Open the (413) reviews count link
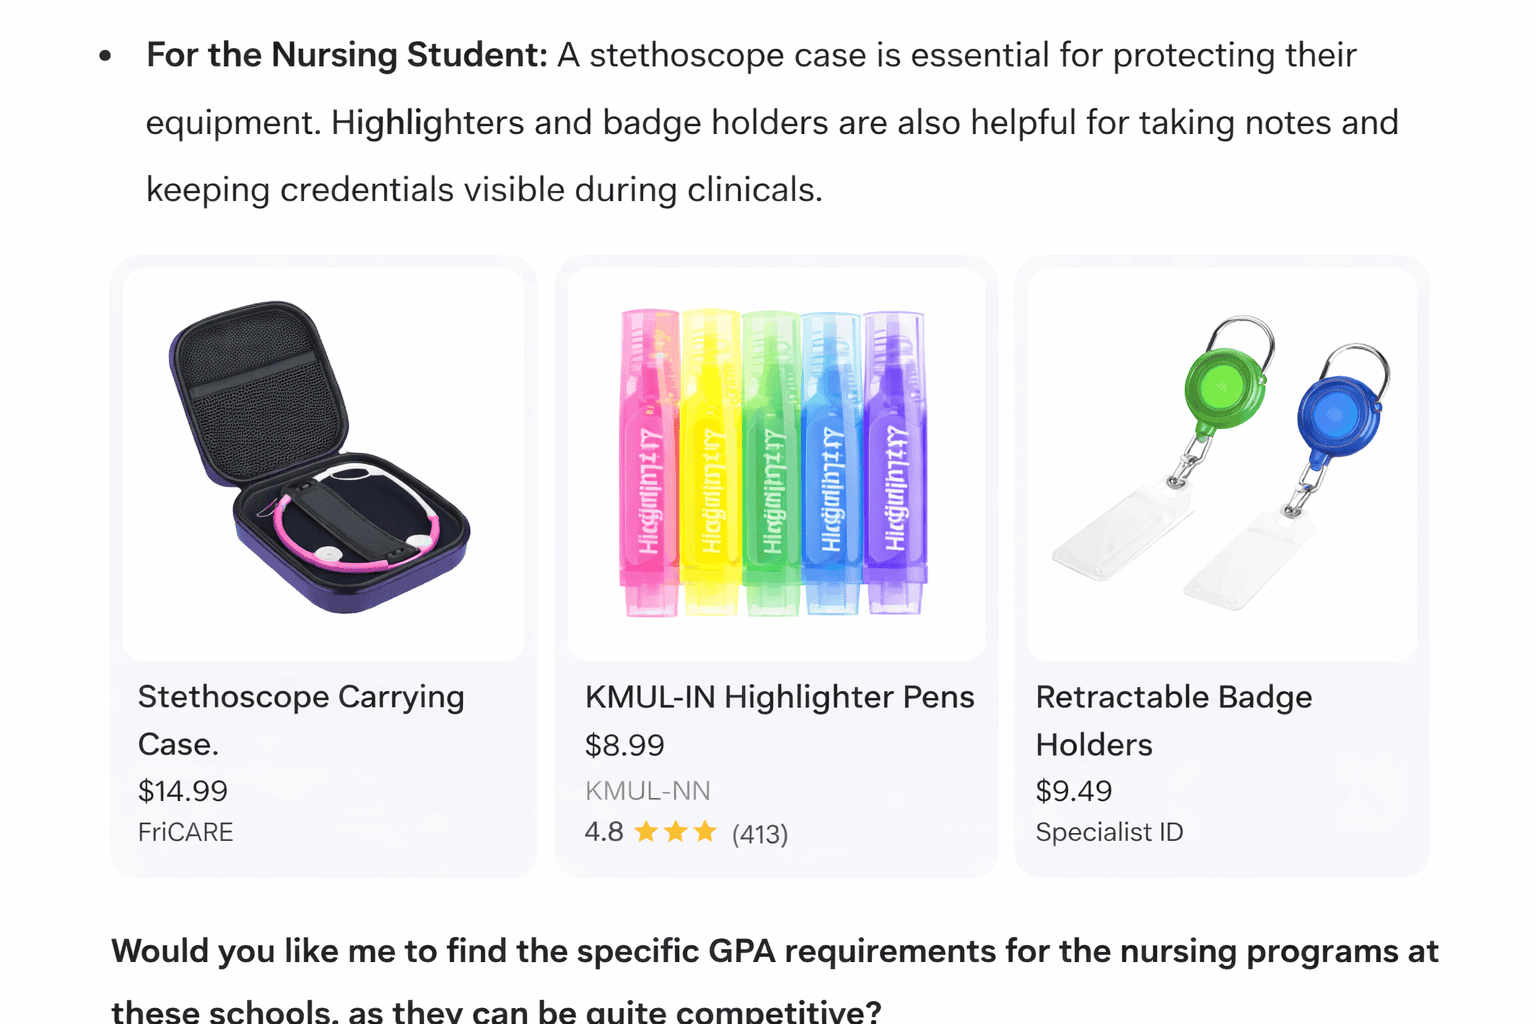Screen dimensions: 1536x1024 [x=758, y=833]
